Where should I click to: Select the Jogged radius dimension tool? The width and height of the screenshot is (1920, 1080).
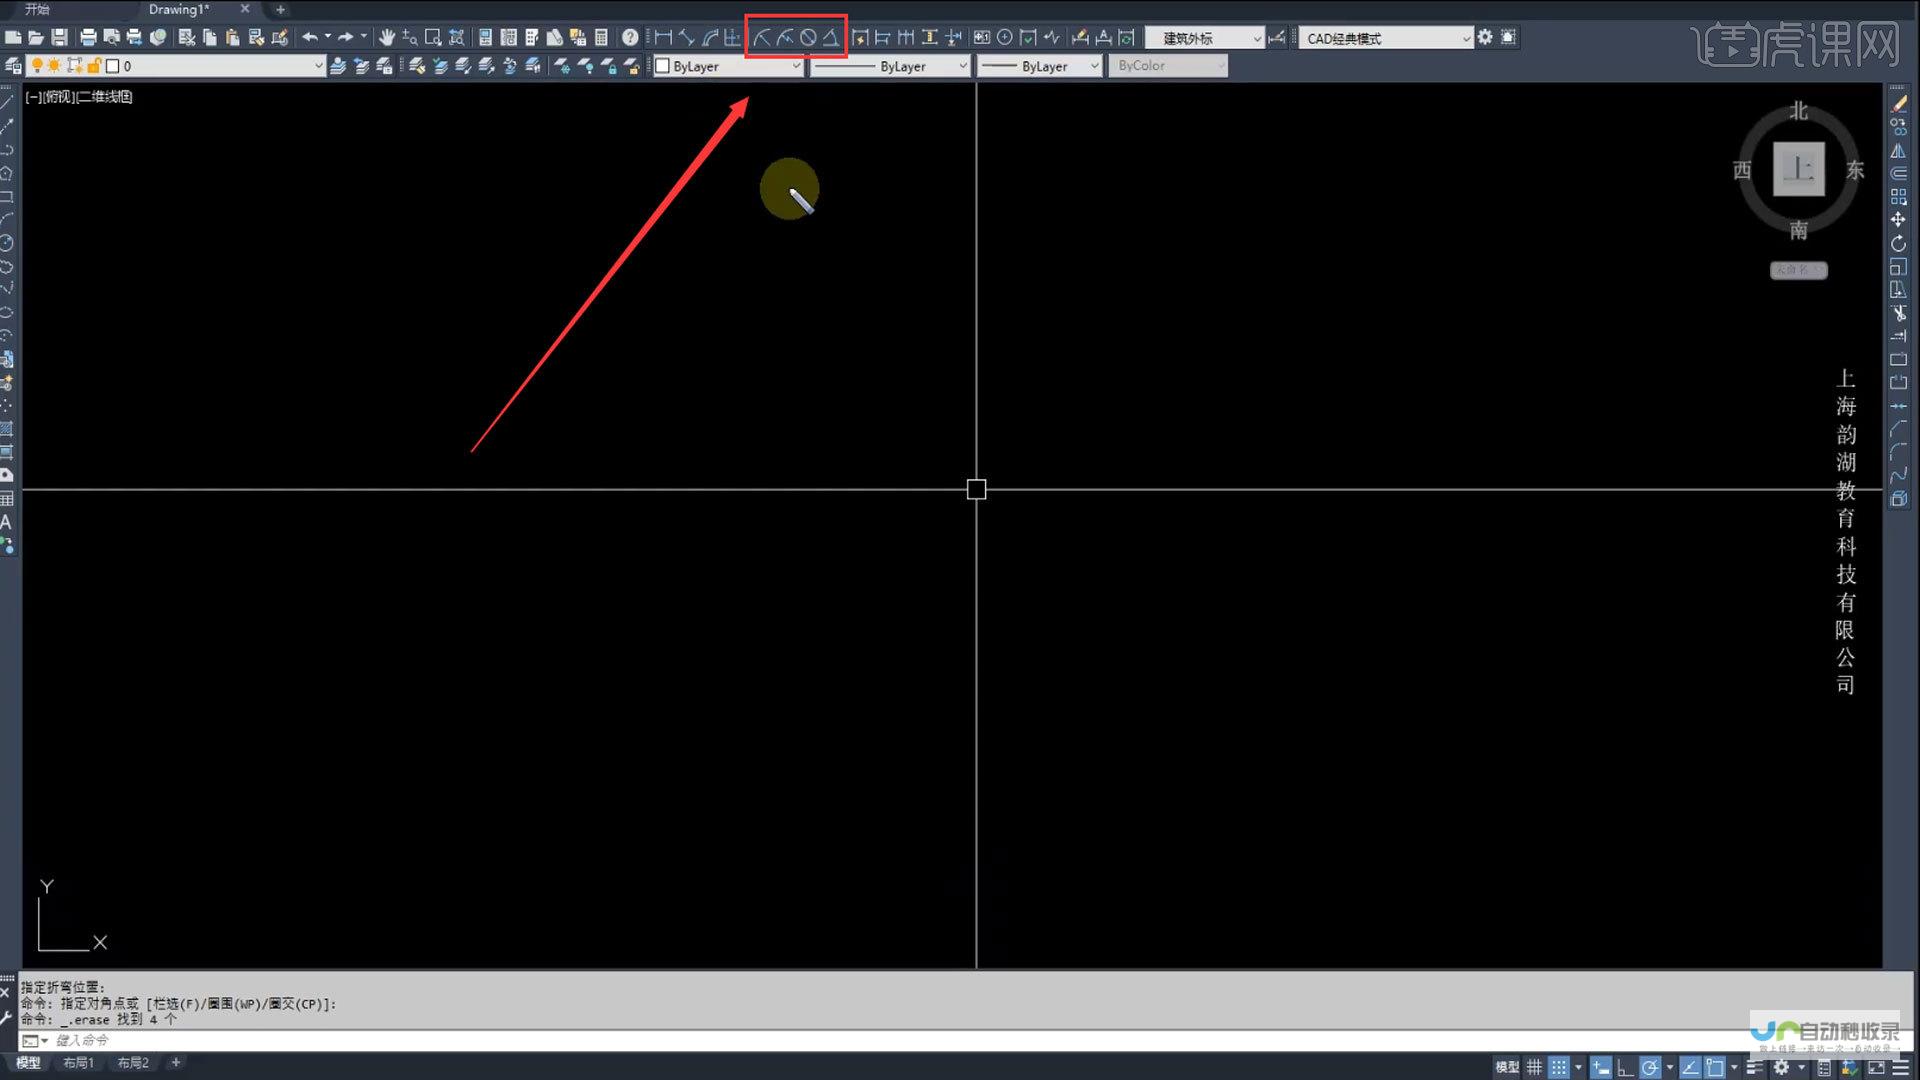(x=785, y=37)
